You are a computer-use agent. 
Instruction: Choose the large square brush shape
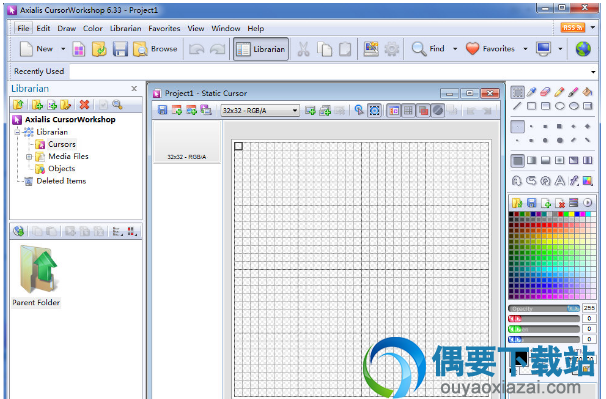(559, 126)
